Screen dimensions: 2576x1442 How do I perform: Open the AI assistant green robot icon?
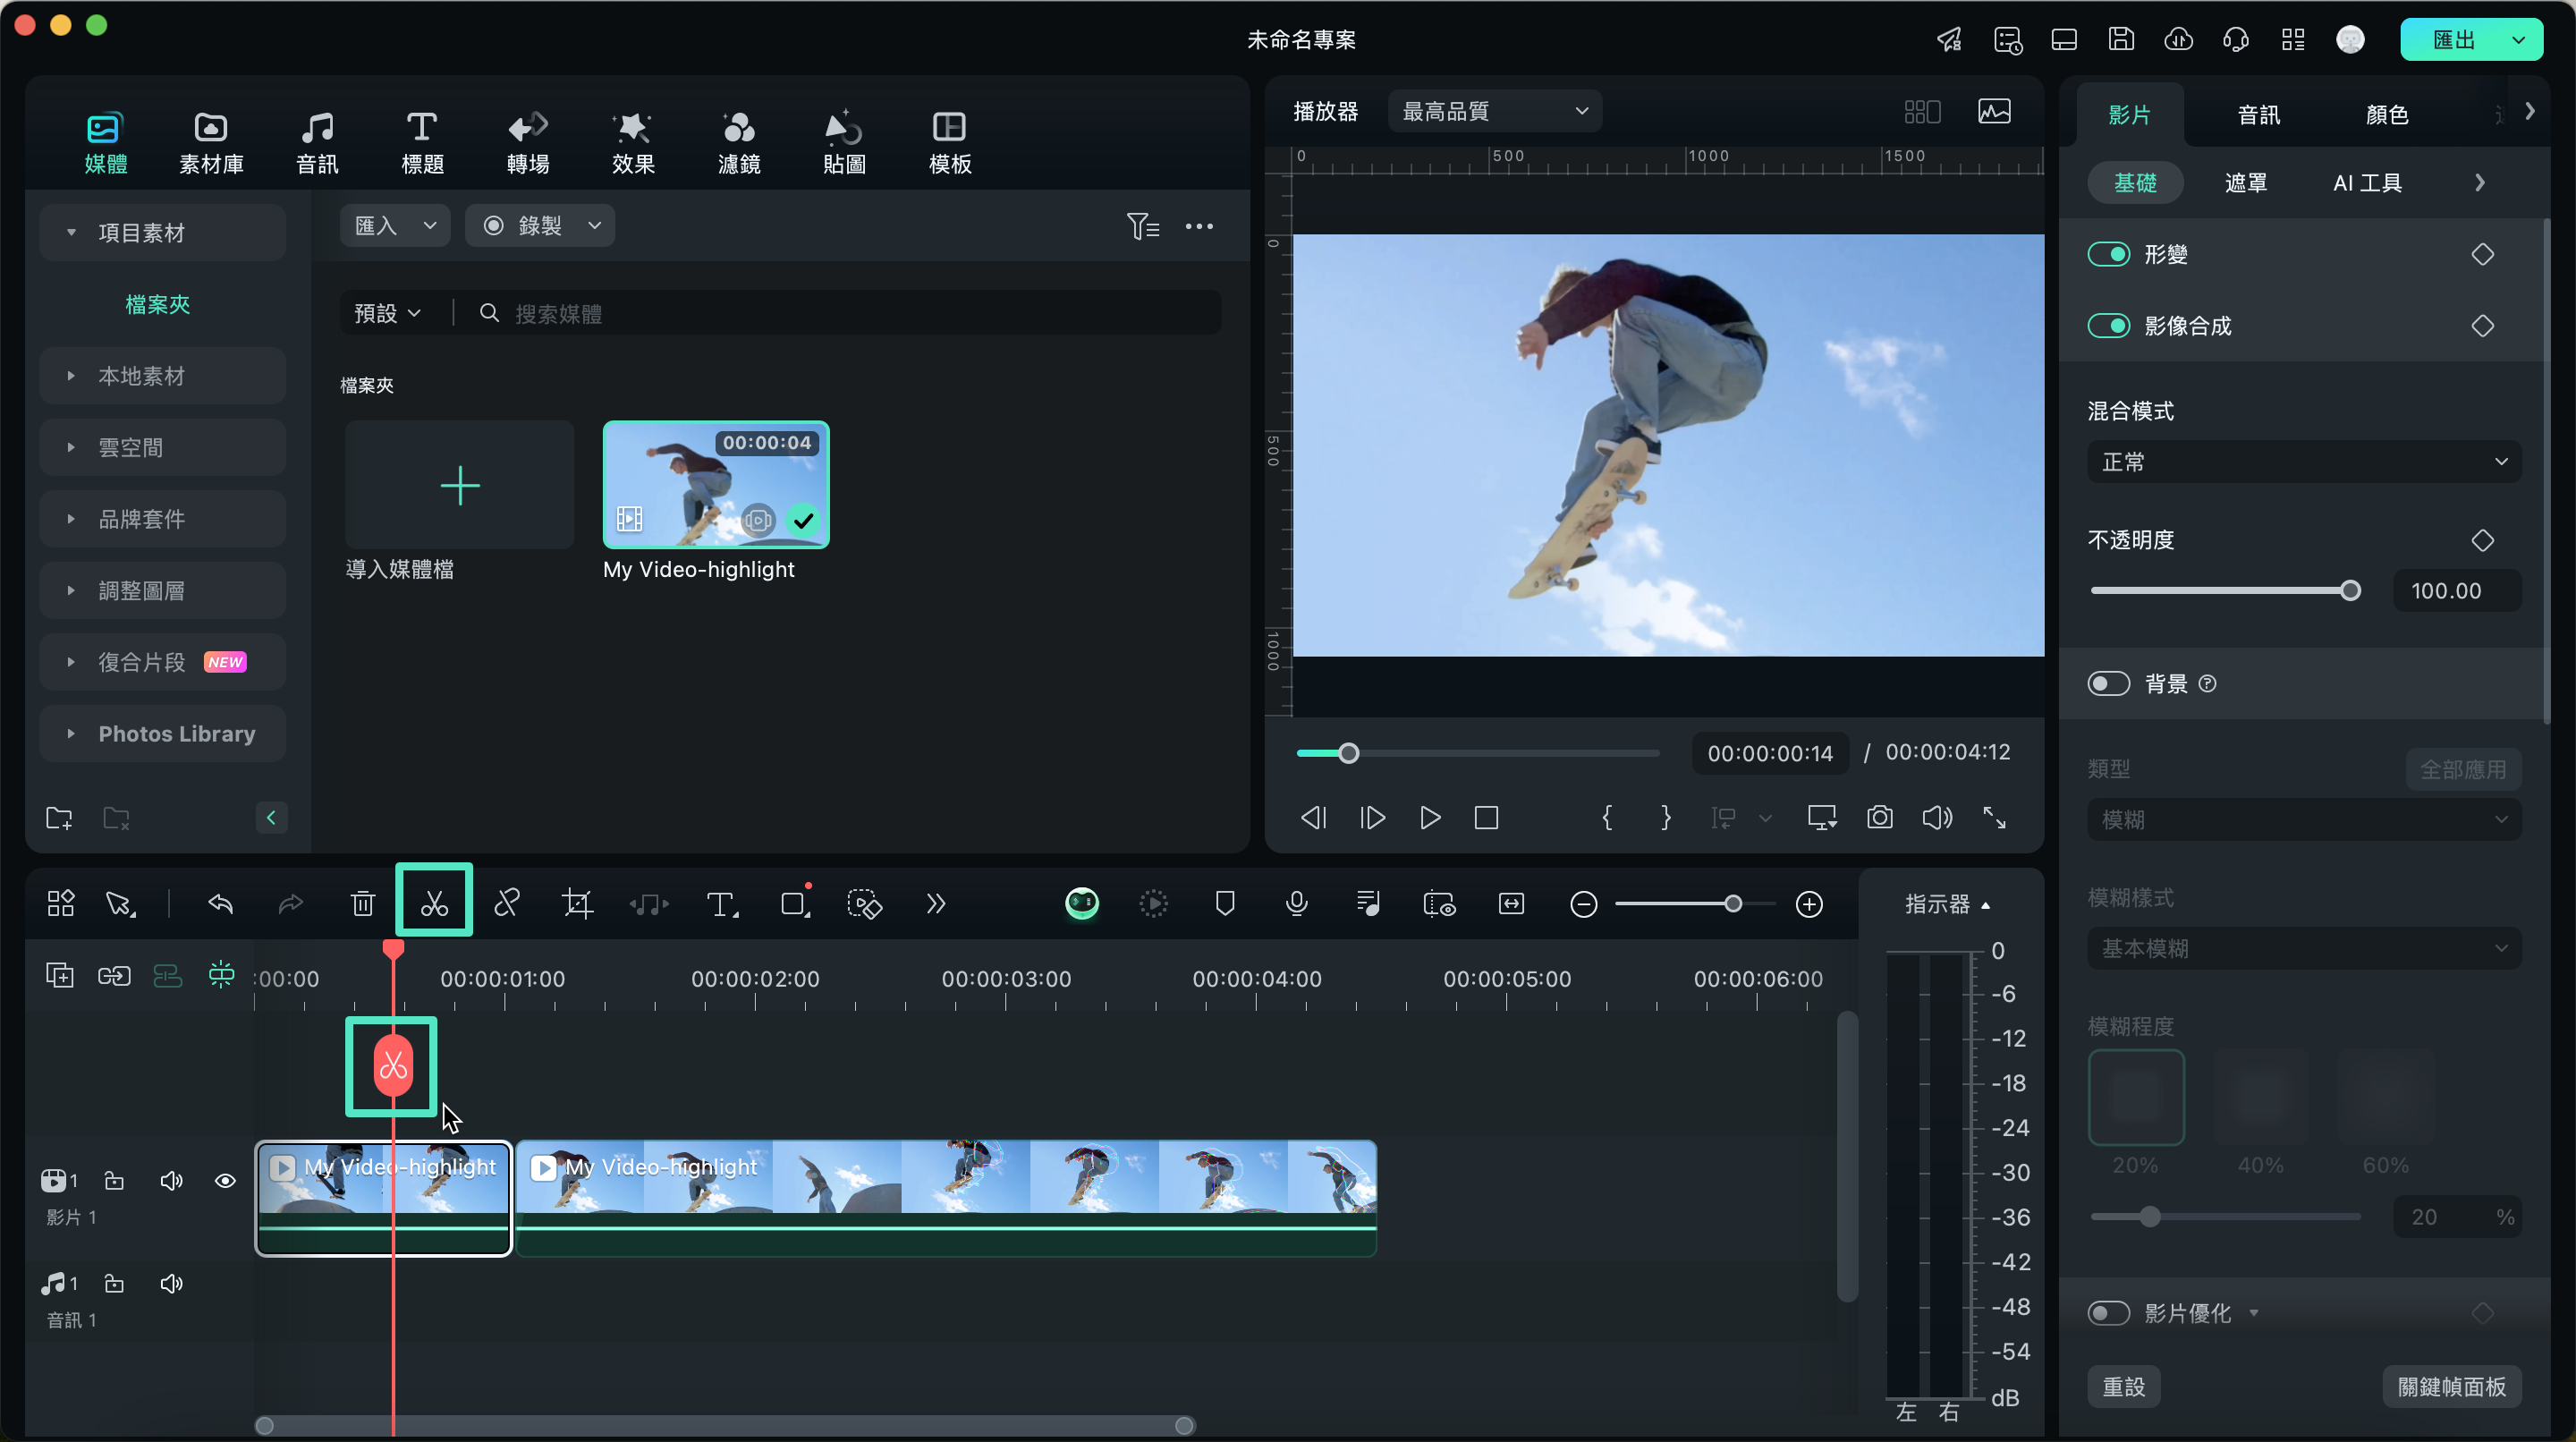pos(1081,904)
